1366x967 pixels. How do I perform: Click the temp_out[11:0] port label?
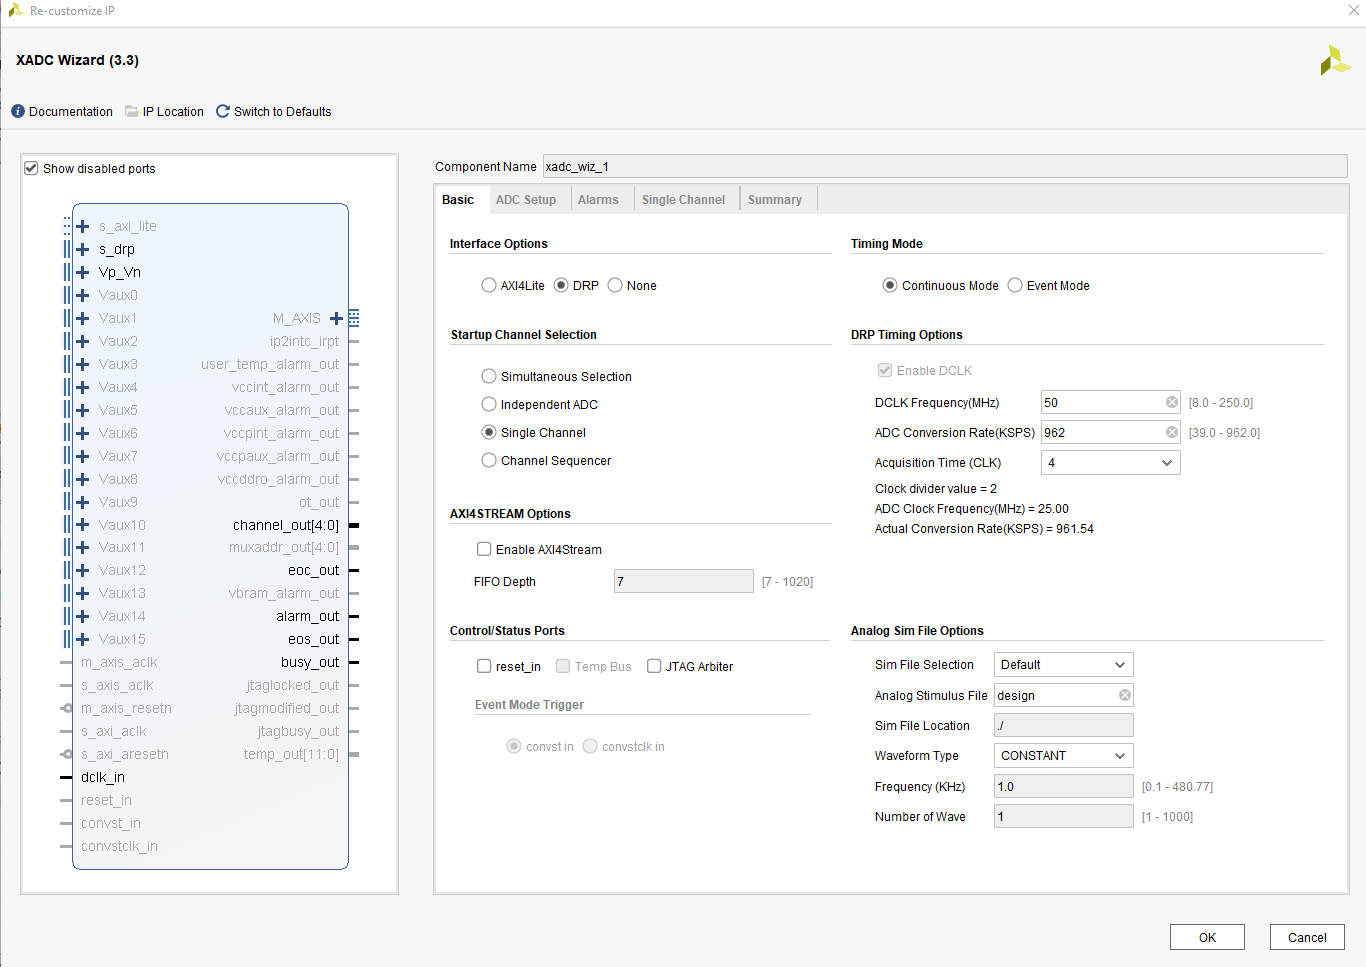291,754
